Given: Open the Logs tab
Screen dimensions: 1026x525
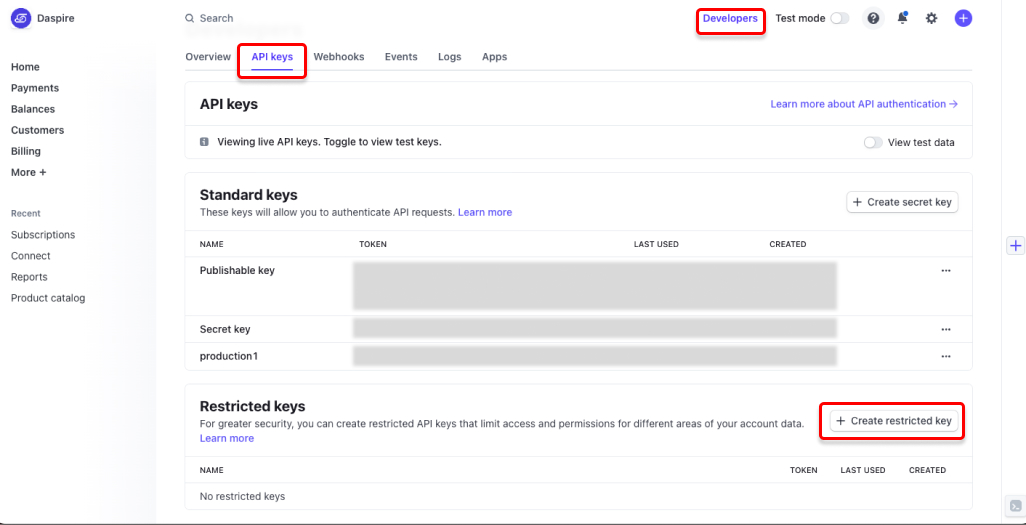Looking at the screenshot, I should (x=450, y=57).
